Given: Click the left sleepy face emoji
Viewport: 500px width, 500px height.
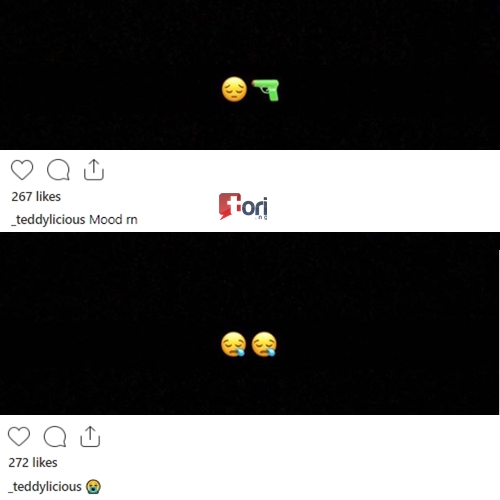Looking at the screenshot, I should tap(234, 344).
